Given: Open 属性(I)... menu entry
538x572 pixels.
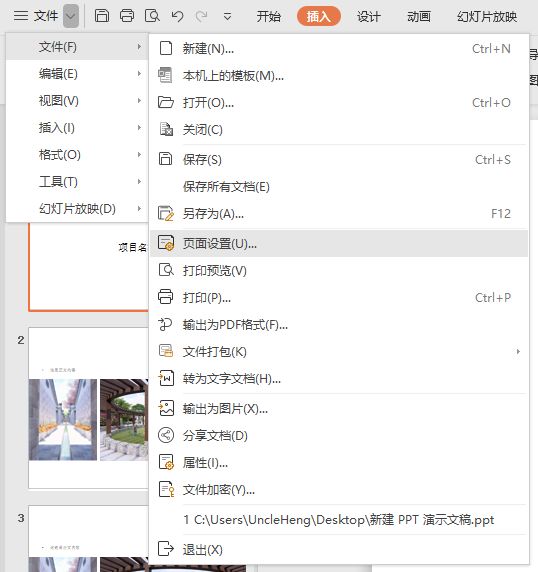Looking at the screenshot, I should 339,463.
